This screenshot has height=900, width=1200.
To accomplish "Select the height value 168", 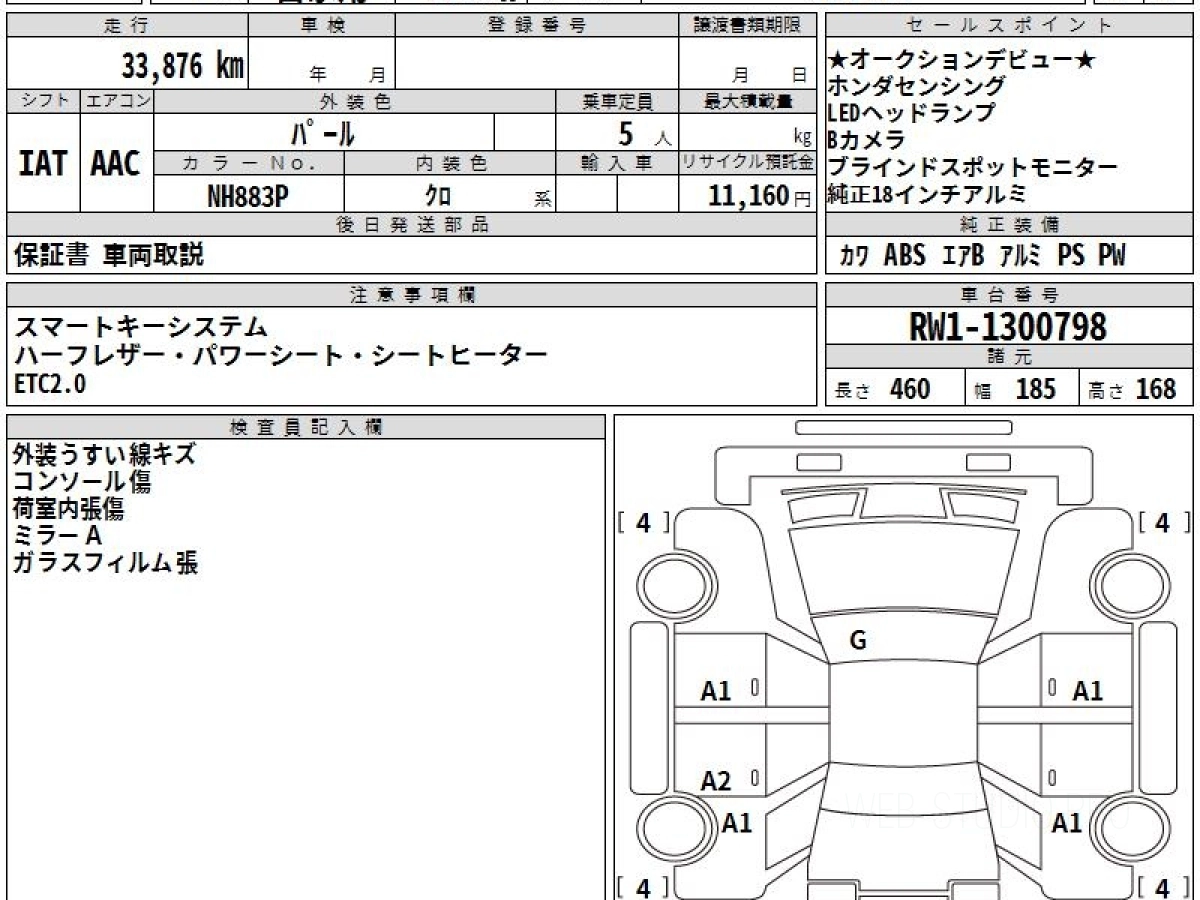I will pos(1155,389).
